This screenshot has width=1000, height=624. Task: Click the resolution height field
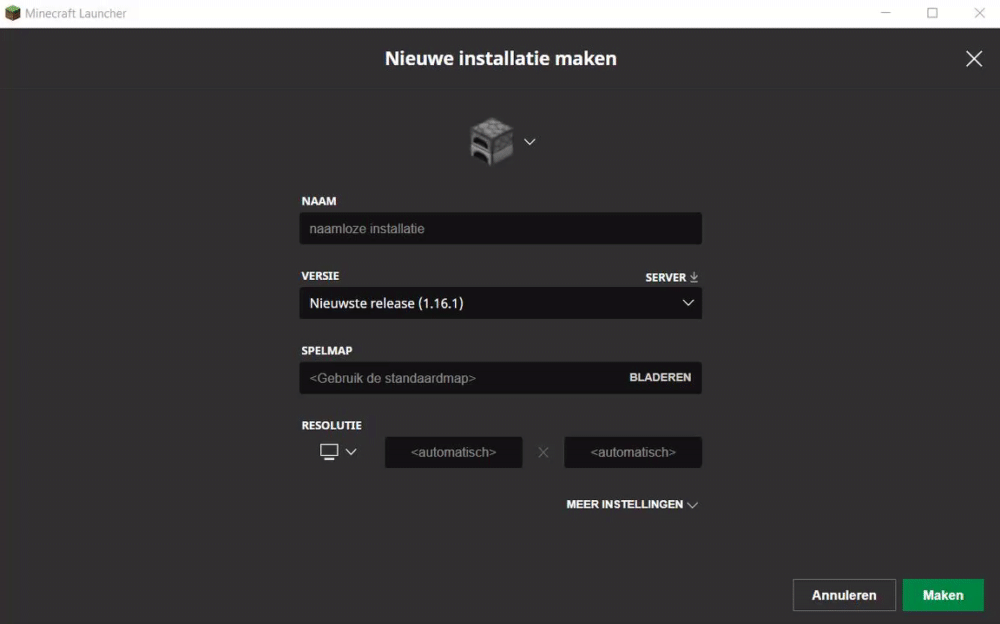633,452
